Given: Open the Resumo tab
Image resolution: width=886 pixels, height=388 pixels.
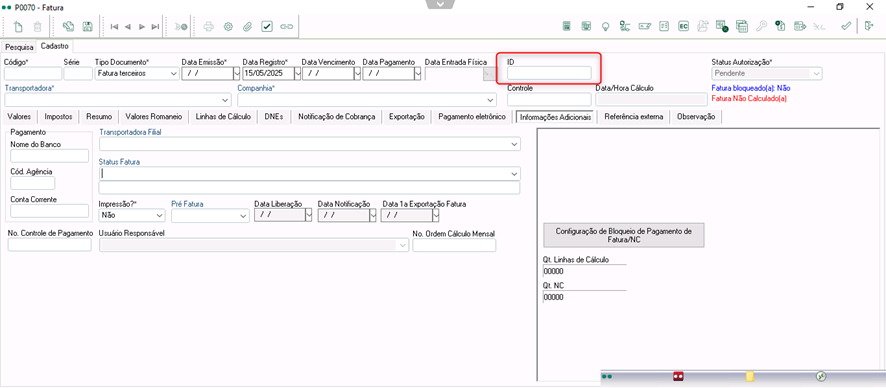Looking at the screenshot, I should (x=99, y=117).
